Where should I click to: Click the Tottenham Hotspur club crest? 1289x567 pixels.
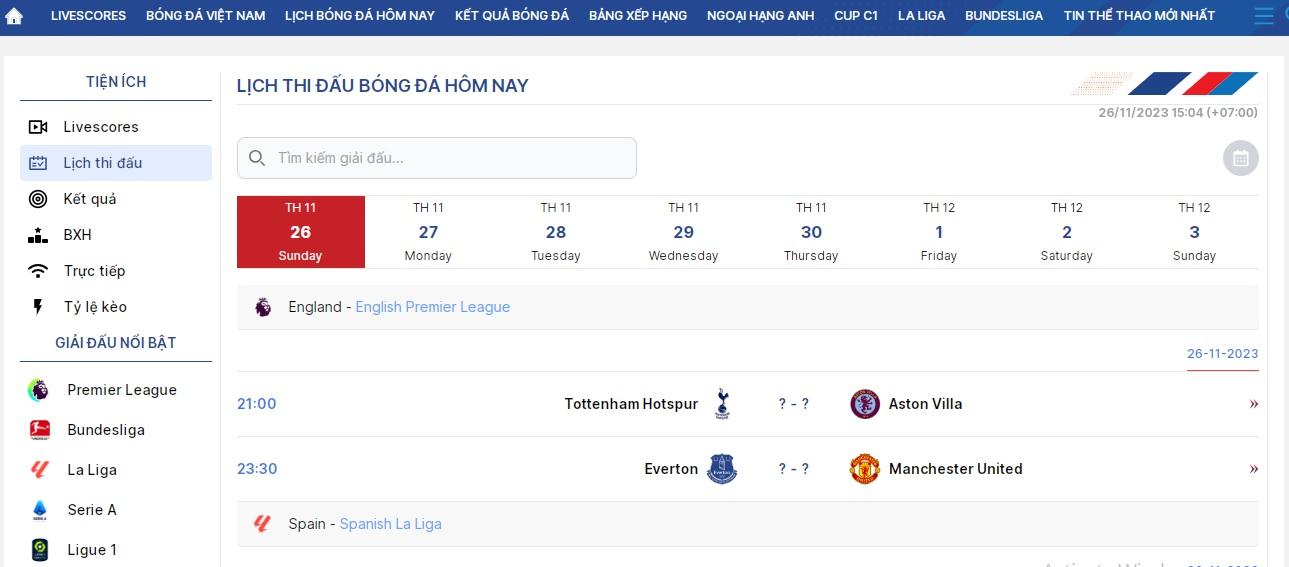722,404
